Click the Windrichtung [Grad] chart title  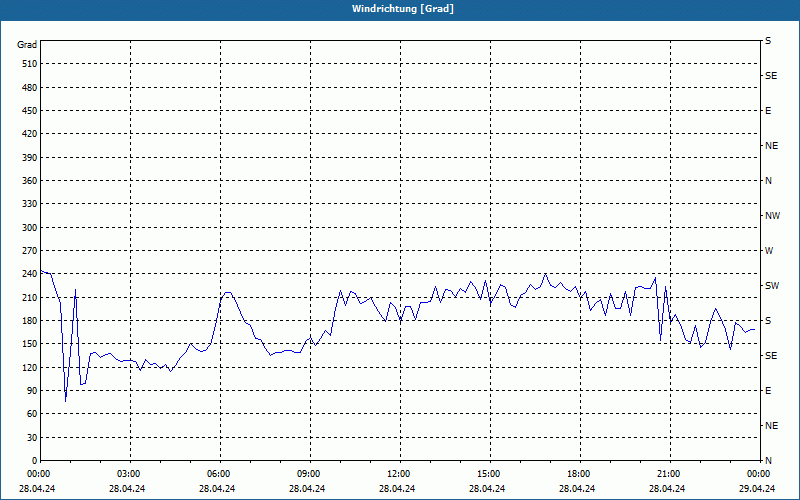pos(403,9)
